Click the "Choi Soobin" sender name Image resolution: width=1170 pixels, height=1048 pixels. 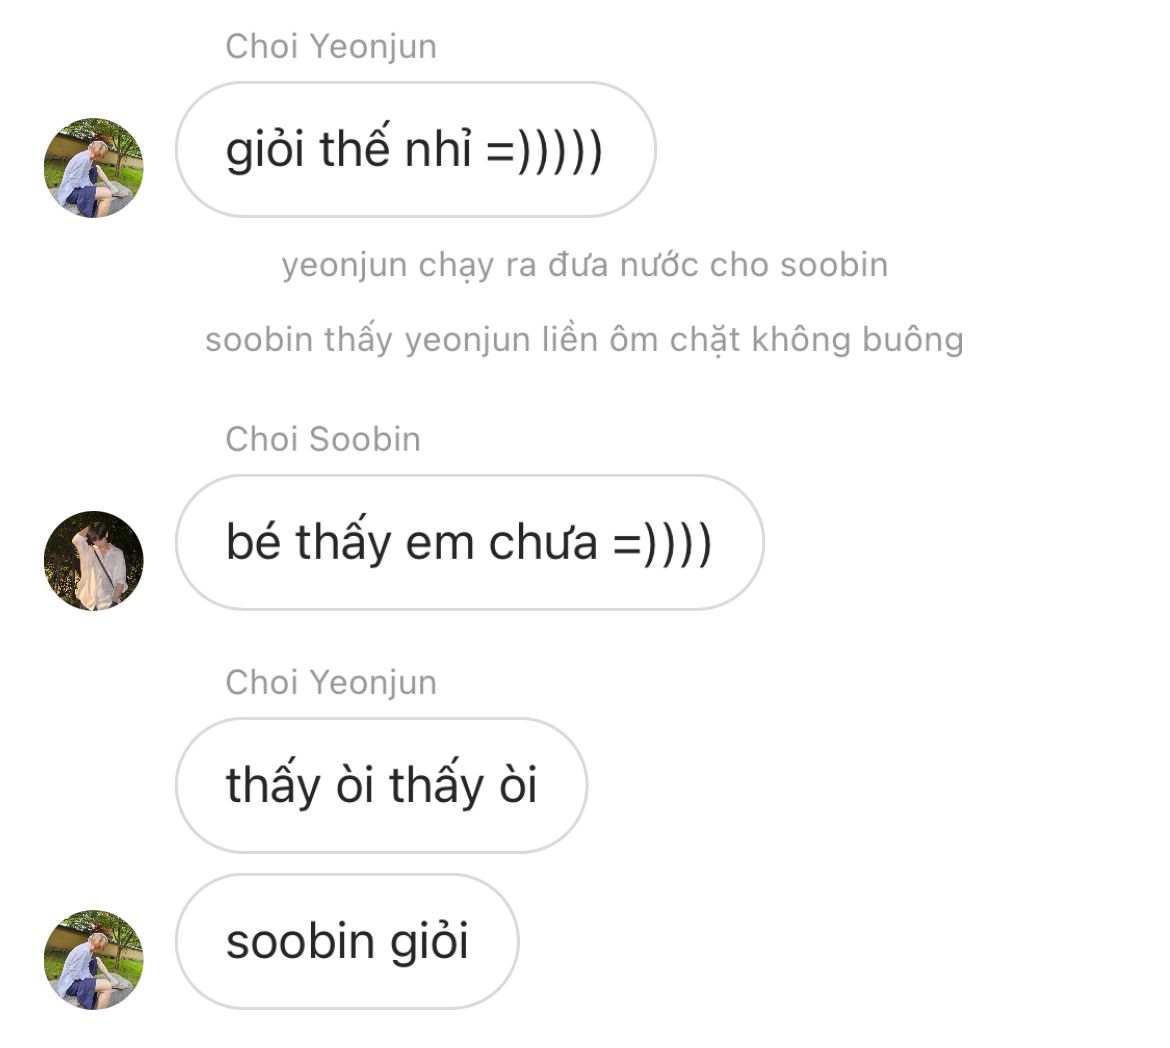323,439
